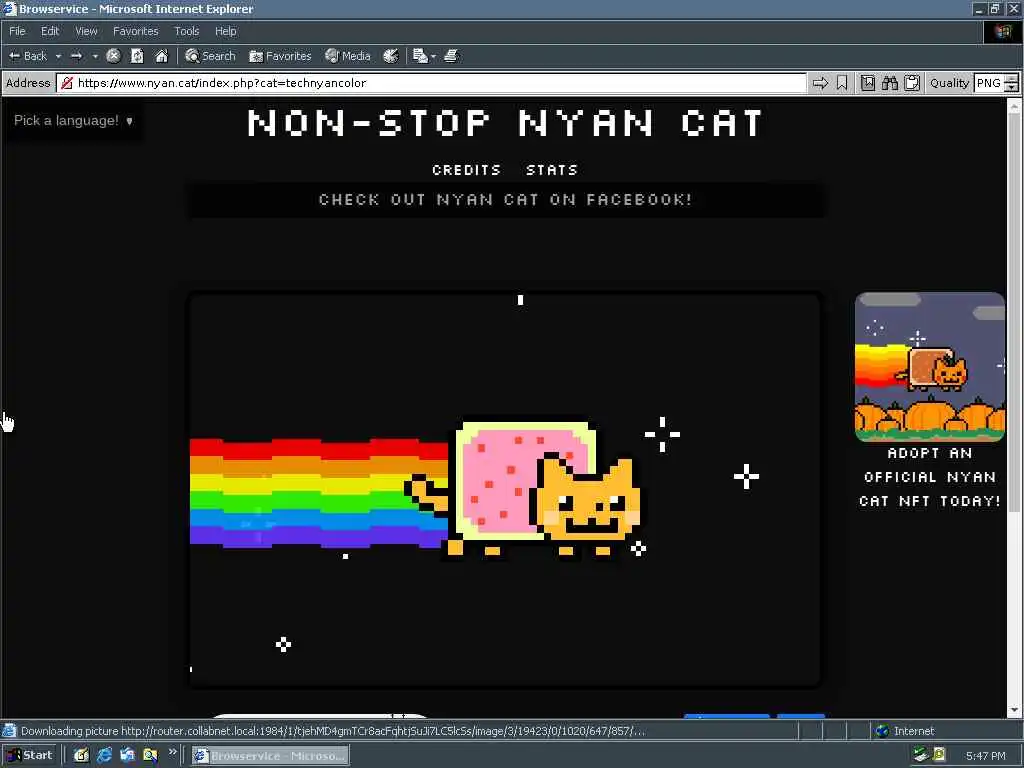Click the first quick launch icon

pos(81,756)
